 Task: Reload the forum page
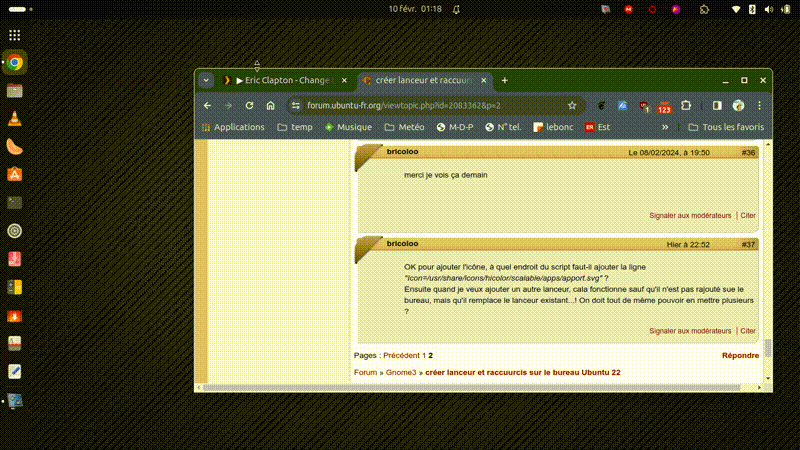click(249, 106)
